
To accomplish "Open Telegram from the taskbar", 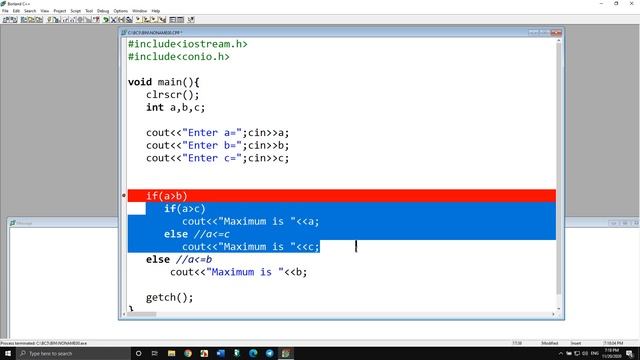I will tap(269, 353).
